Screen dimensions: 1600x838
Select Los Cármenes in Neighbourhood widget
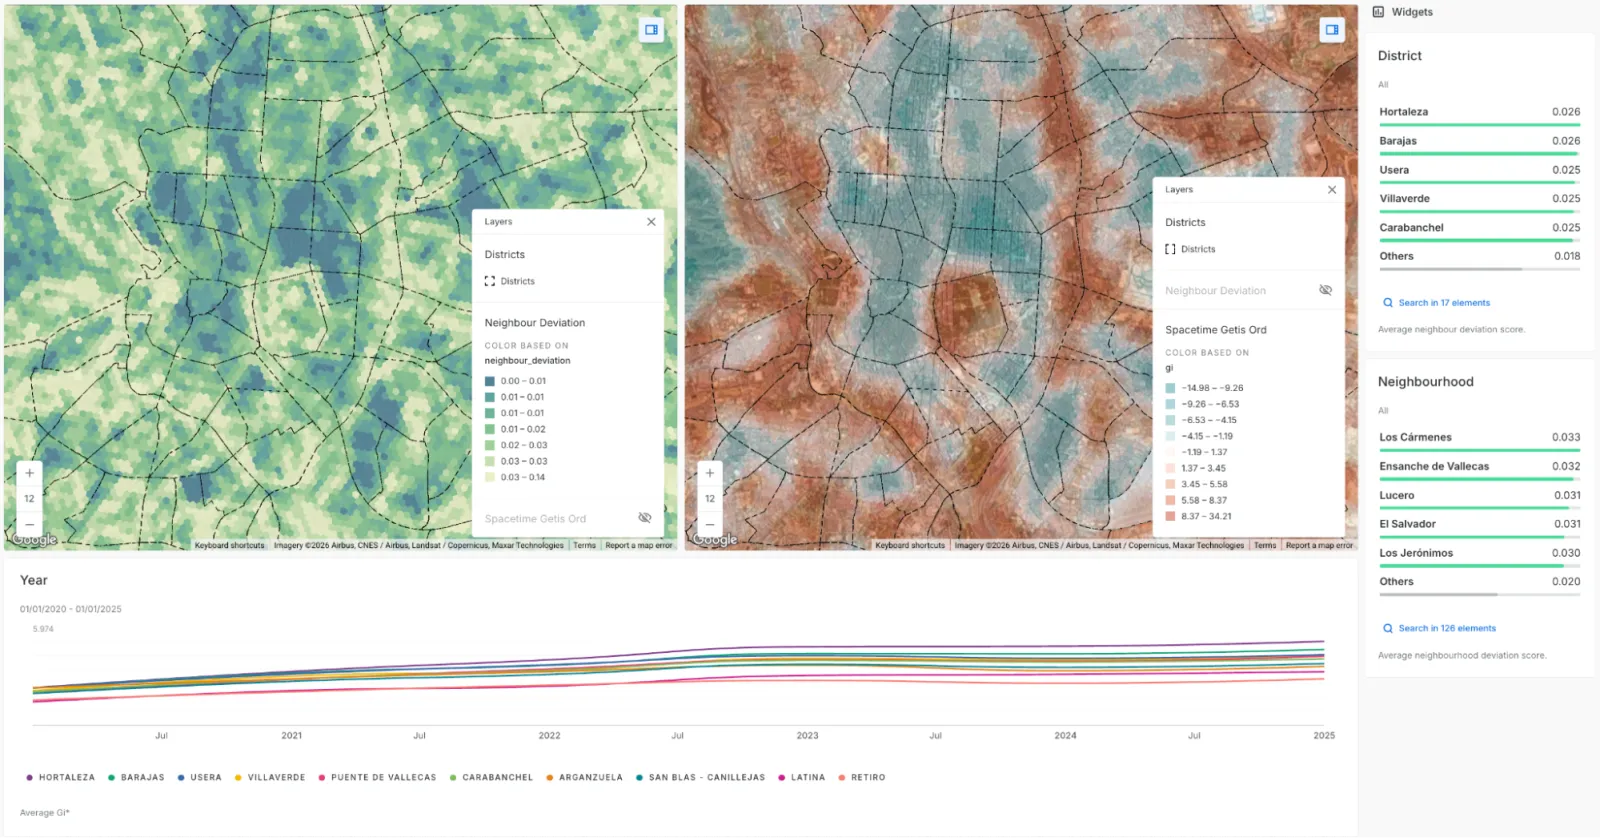tap(1480, 441)
